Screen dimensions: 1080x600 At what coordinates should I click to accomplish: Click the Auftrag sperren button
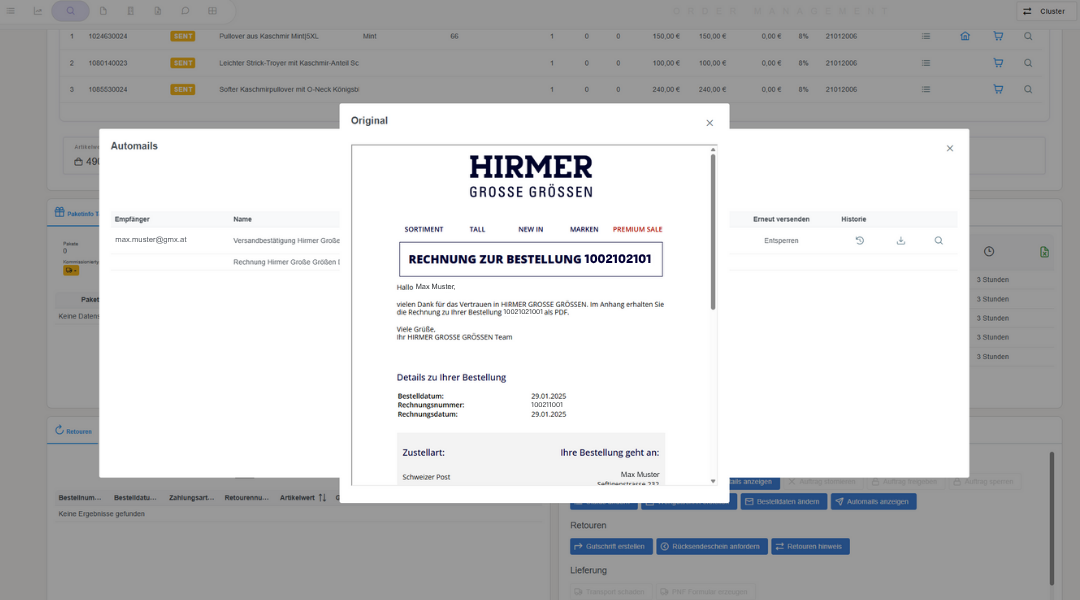click(x=984, y=482)
